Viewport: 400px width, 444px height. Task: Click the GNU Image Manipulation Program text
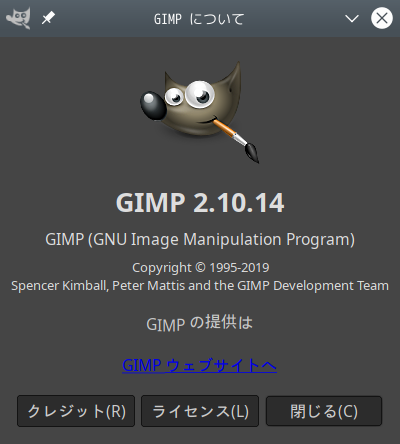click(200, 240)
